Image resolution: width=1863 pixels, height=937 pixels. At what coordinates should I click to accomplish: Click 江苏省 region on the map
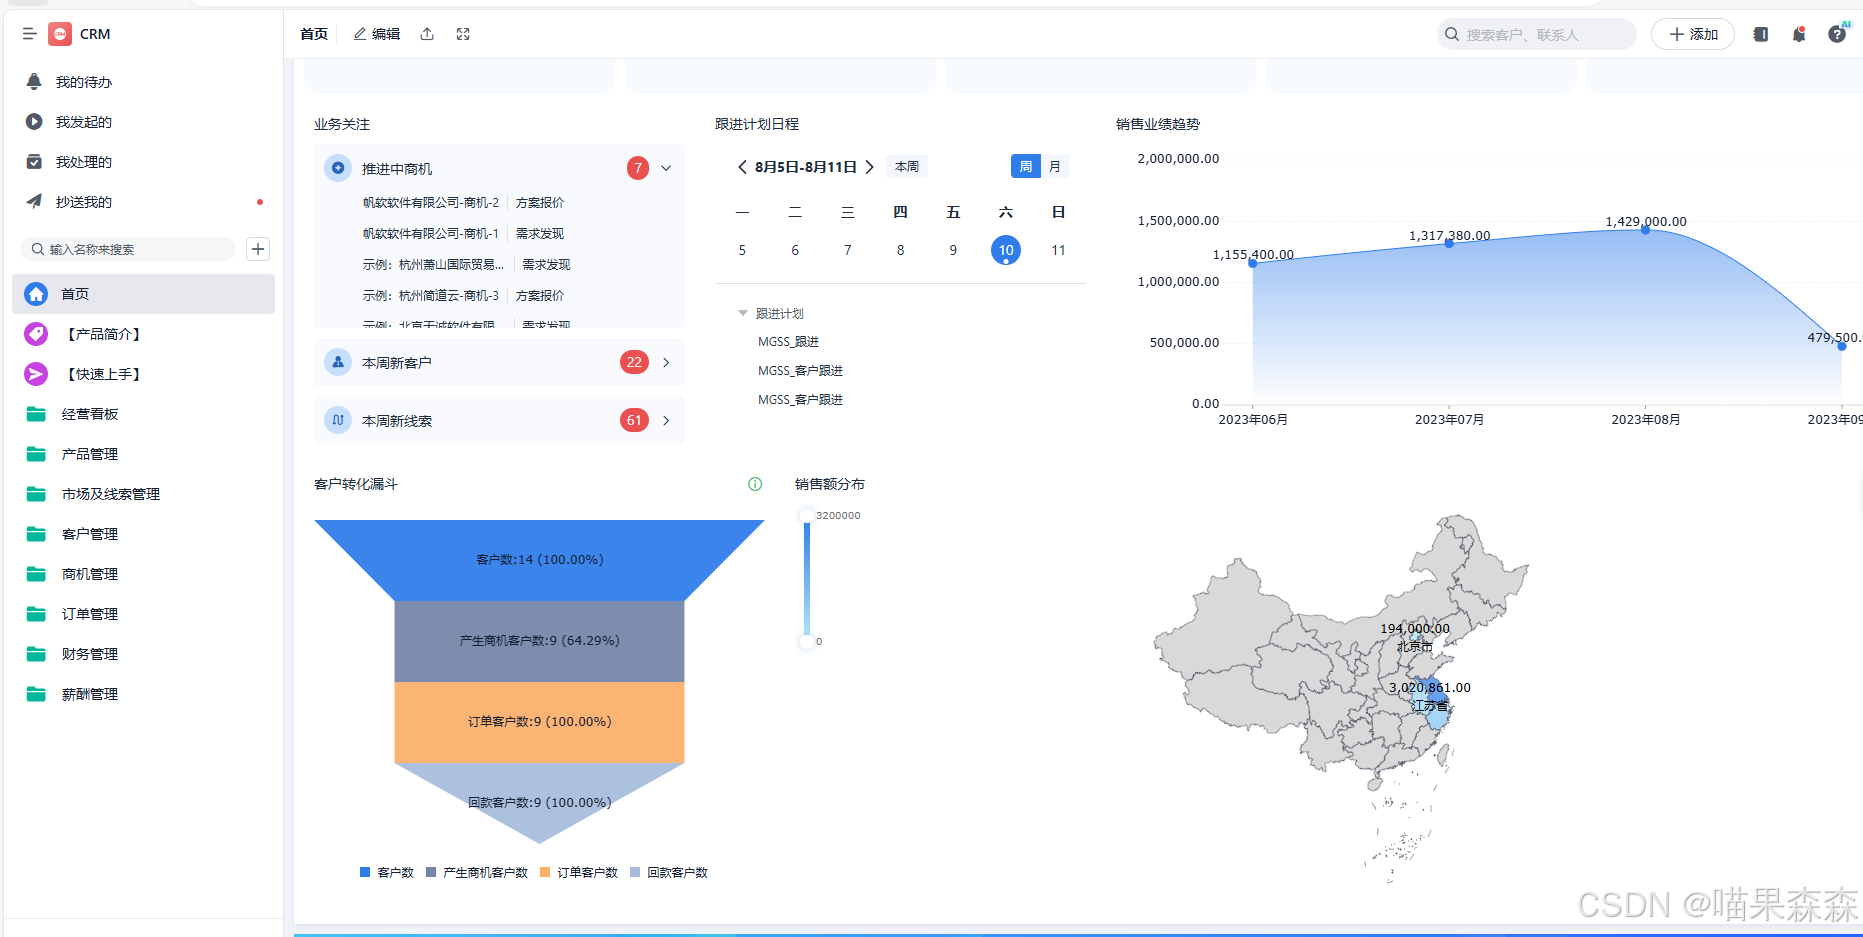coord(1435,690)
